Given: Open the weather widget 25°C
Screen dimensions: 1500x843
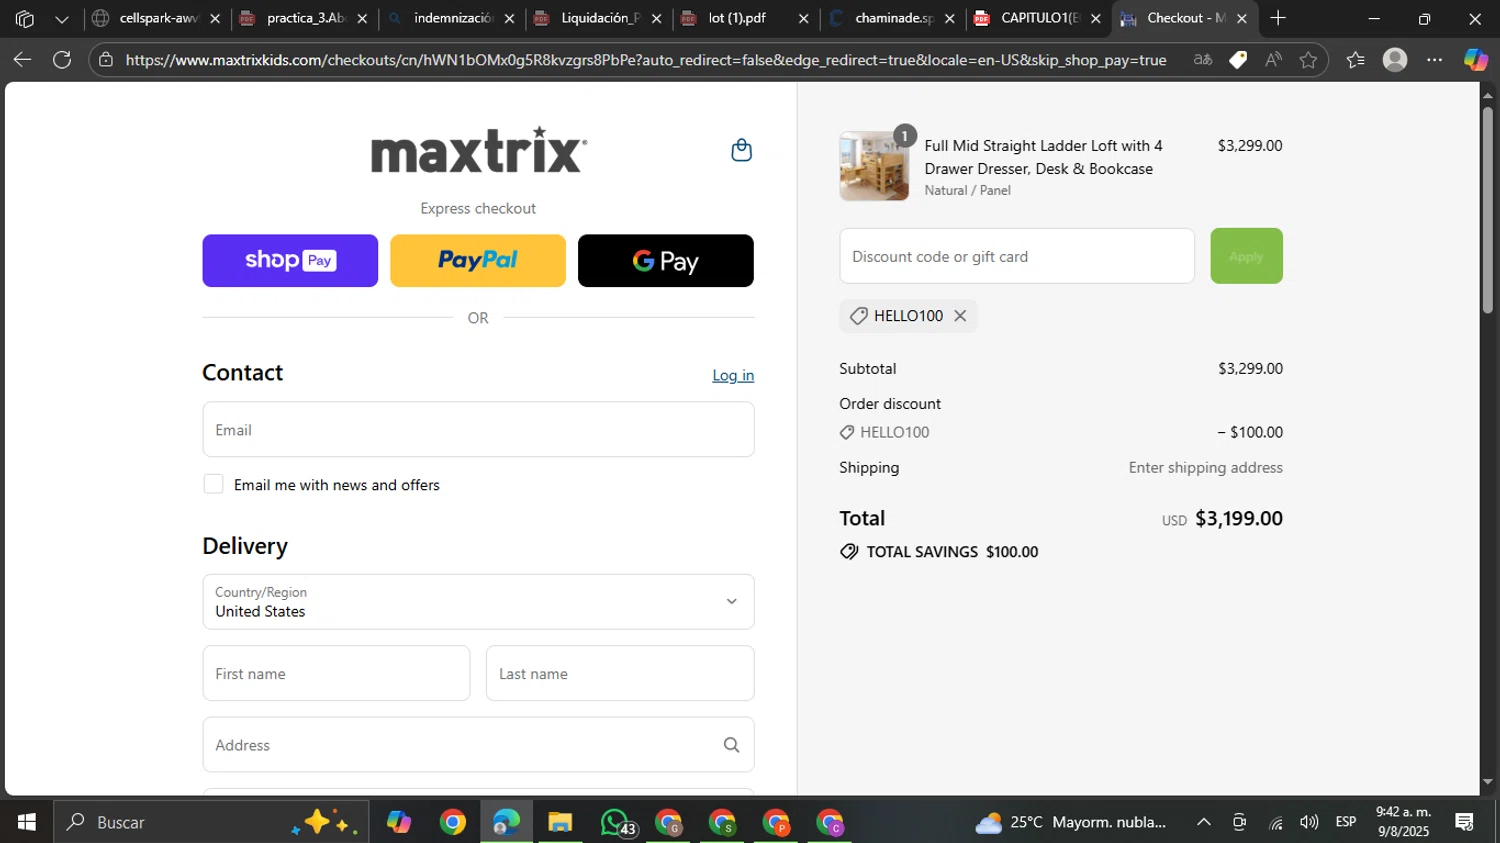Looking at the screenshot, I should [1071, 822].
